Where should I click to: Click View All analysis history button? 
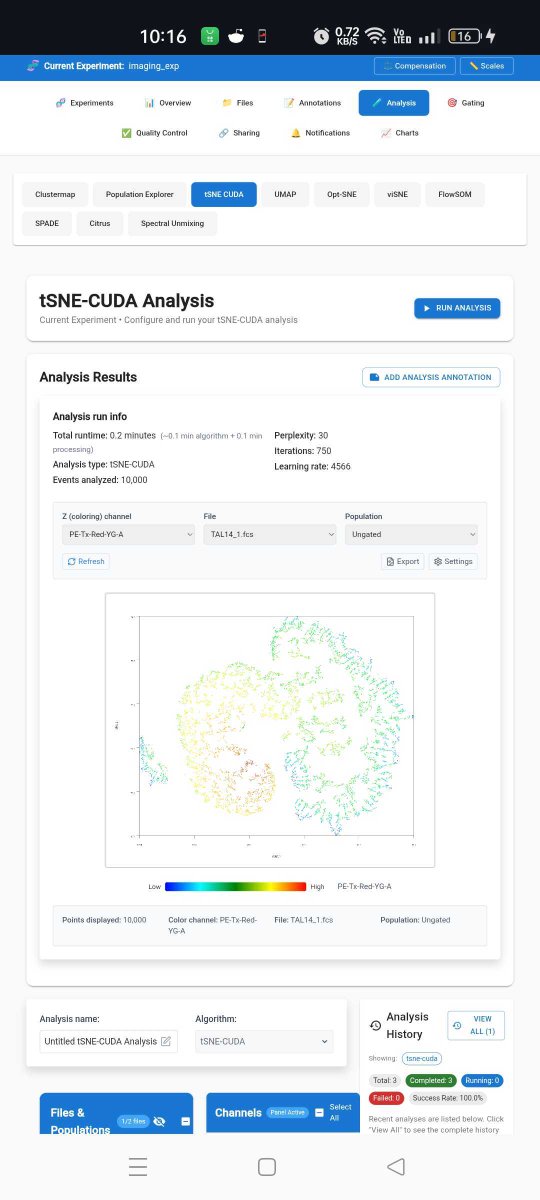tap(476, 1025)
